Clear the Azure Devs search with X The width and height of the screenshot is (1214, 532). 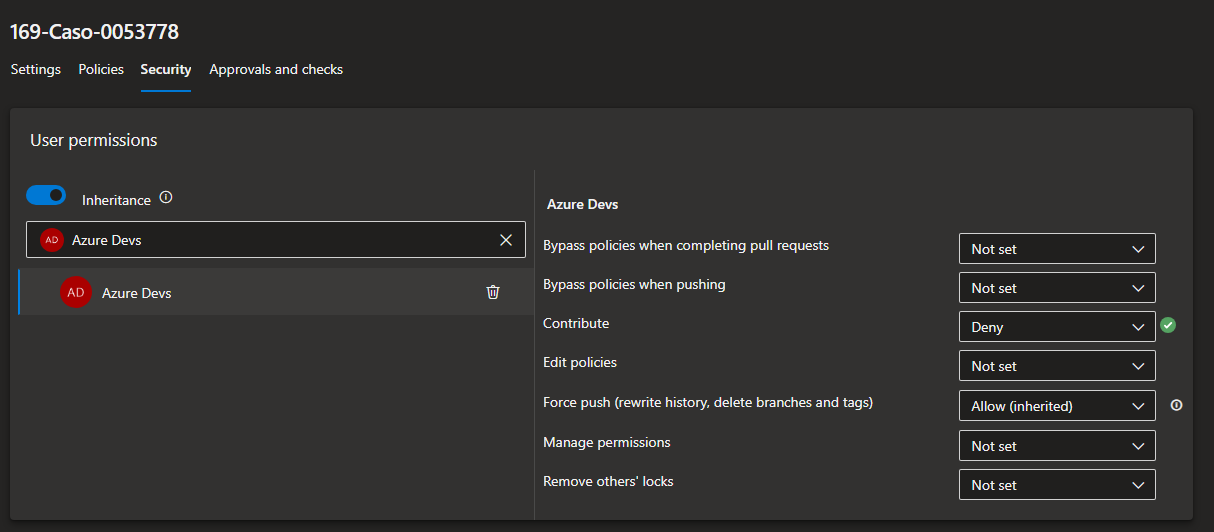click(x=505, y=240)
